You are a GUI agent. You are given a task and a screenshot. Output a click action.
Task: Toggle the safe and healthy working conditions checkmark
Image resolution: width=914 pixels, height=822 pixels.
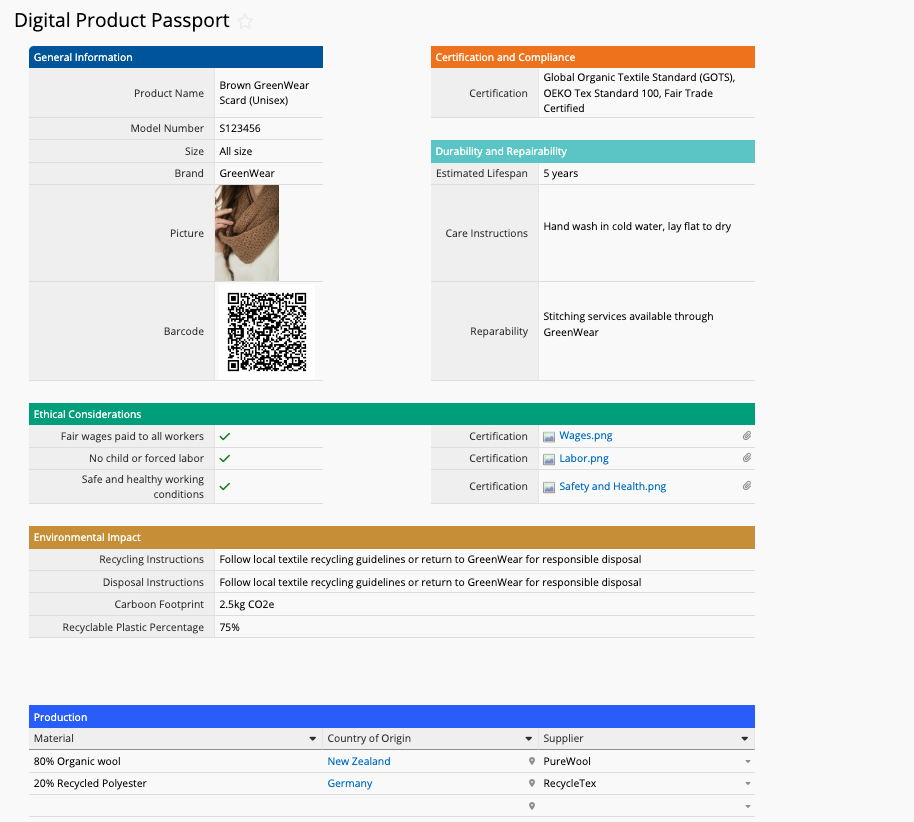pos(225,487)
